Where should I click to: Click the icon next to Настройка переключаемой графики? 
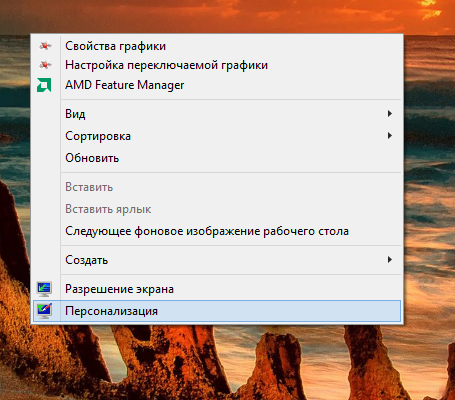(45, 65)
